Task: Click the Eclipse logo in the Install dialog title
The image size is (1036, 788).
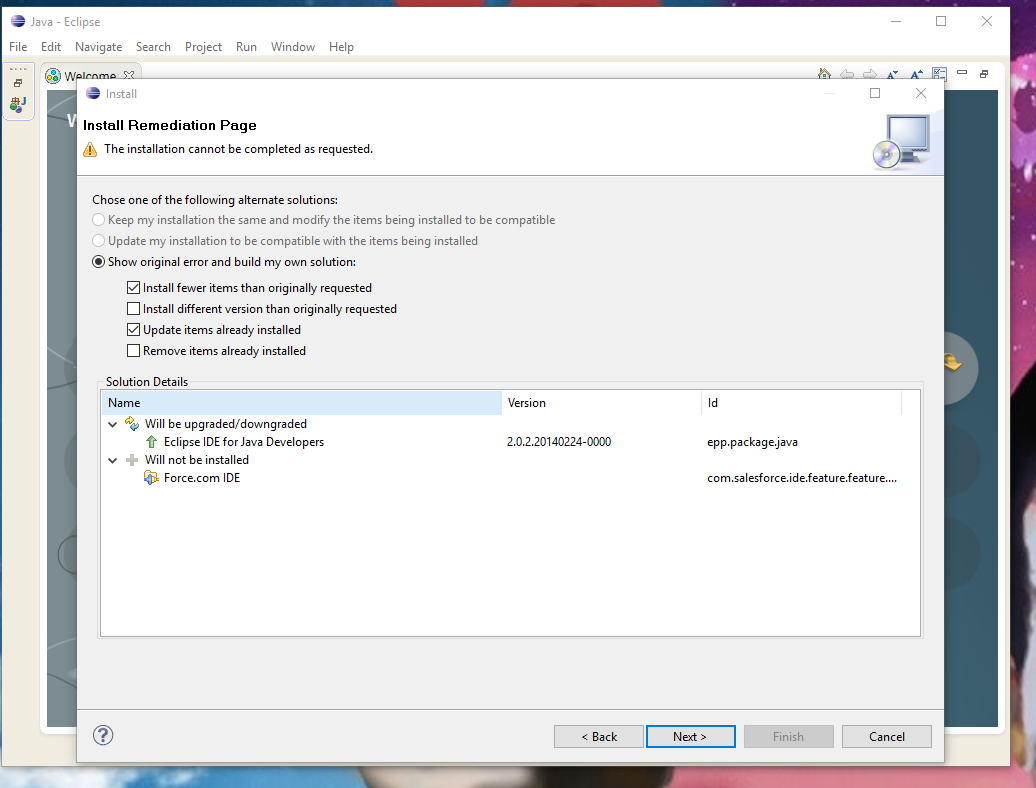Action: coord(93,93)
